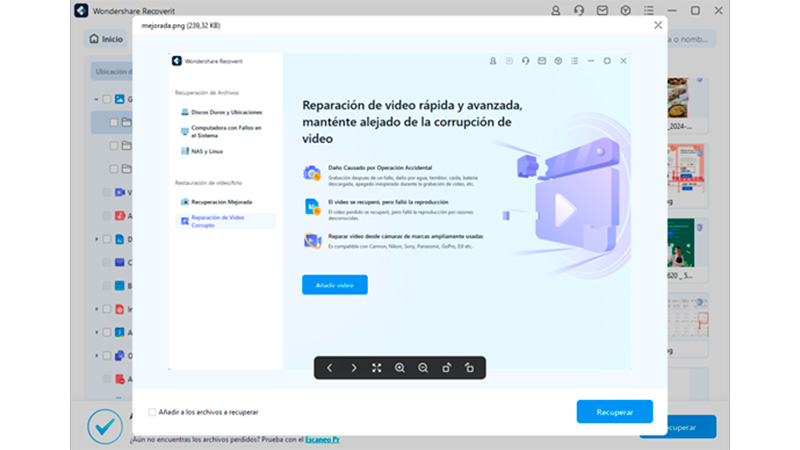Rotate the preview image clockwise
This screenshot has height=450, width=800.
click(x=446, y=368)
